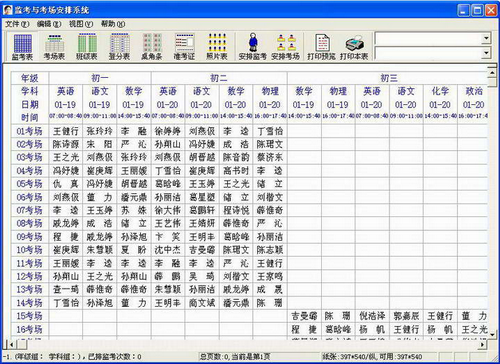This screenshot has width=500, height=364.
Task: Open the 监考表 view icon
Action: pos(23,47)
